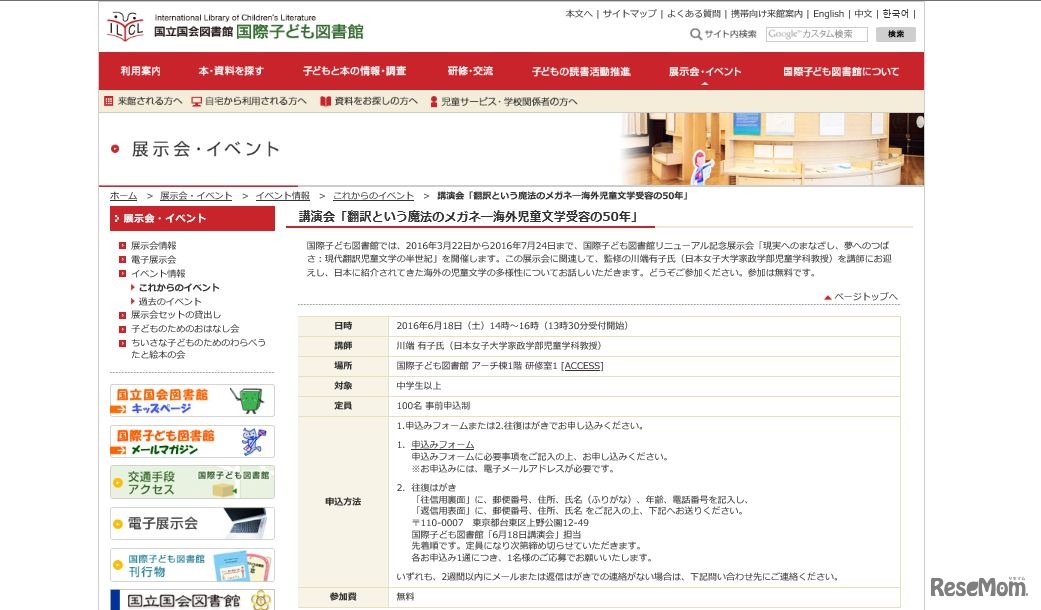Click 100名 事前申込制 capacity text
Image resolution: width=1041 pixels, height=610 pixels.
click(x=433, y=406)
